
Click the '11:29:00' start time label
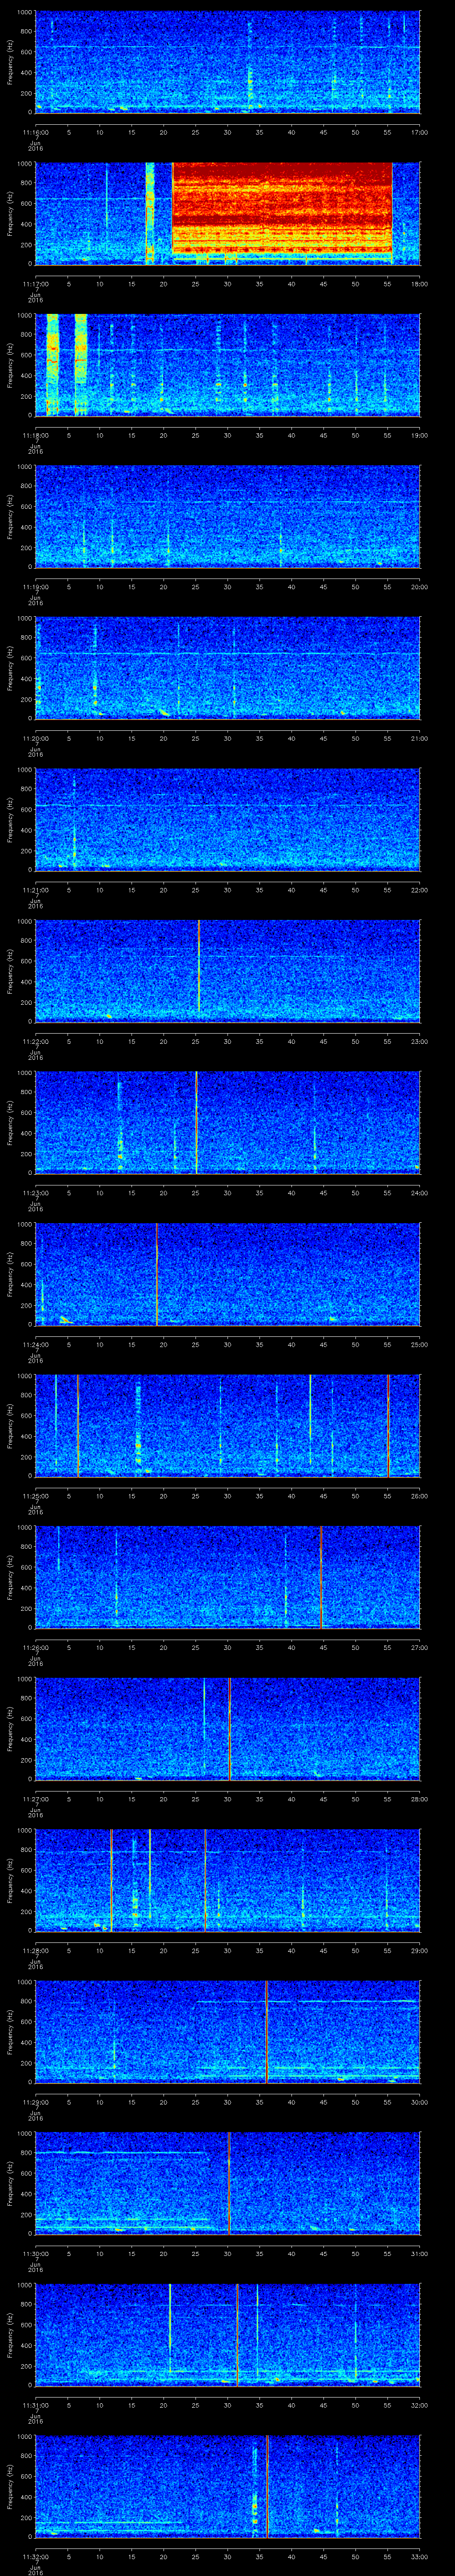36,2101
